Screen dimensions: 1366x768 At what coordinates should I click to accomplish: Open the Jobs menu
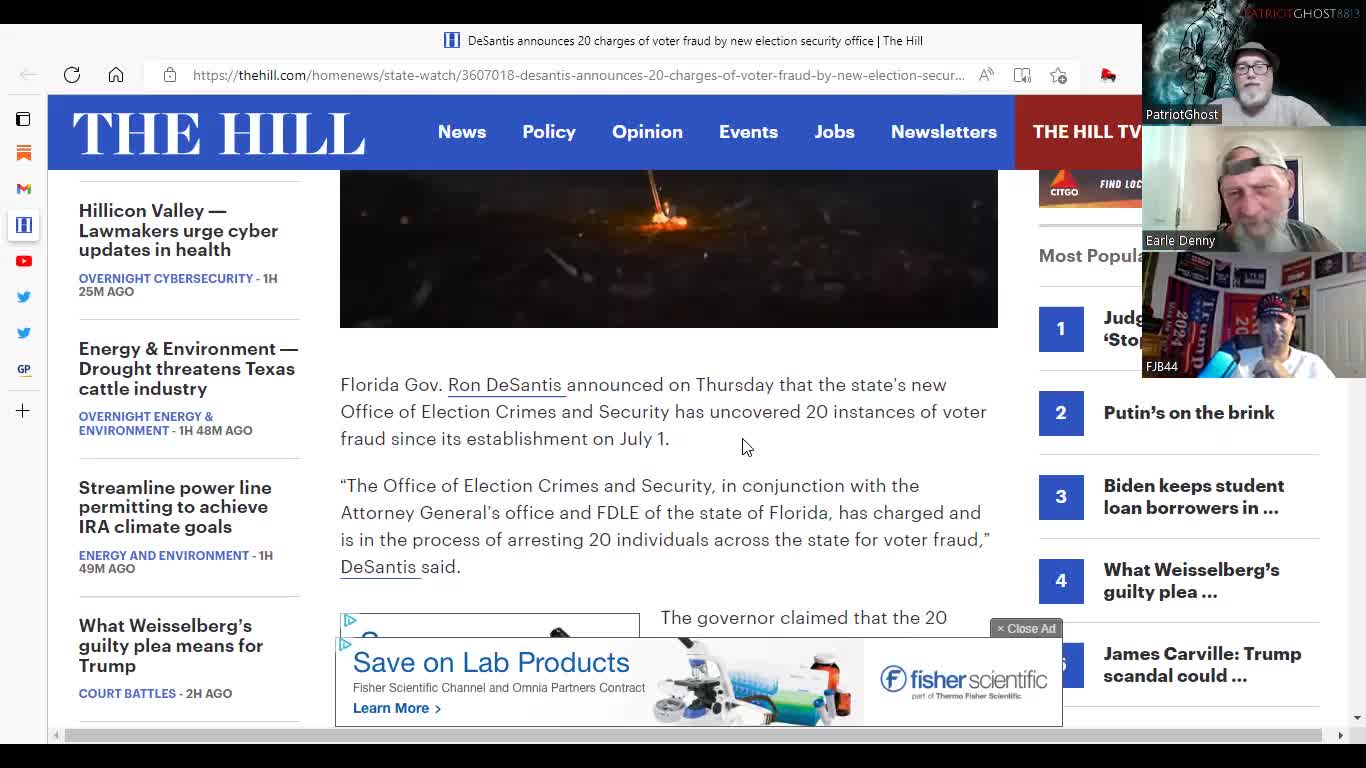pyautogui.click(x=834, y=132)
